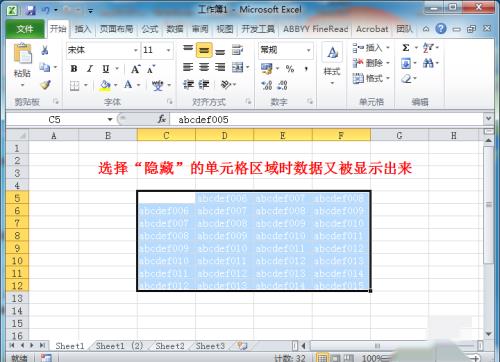Open the number format dropdown
This screenshot has width=500, height=362.
(309, 50)
